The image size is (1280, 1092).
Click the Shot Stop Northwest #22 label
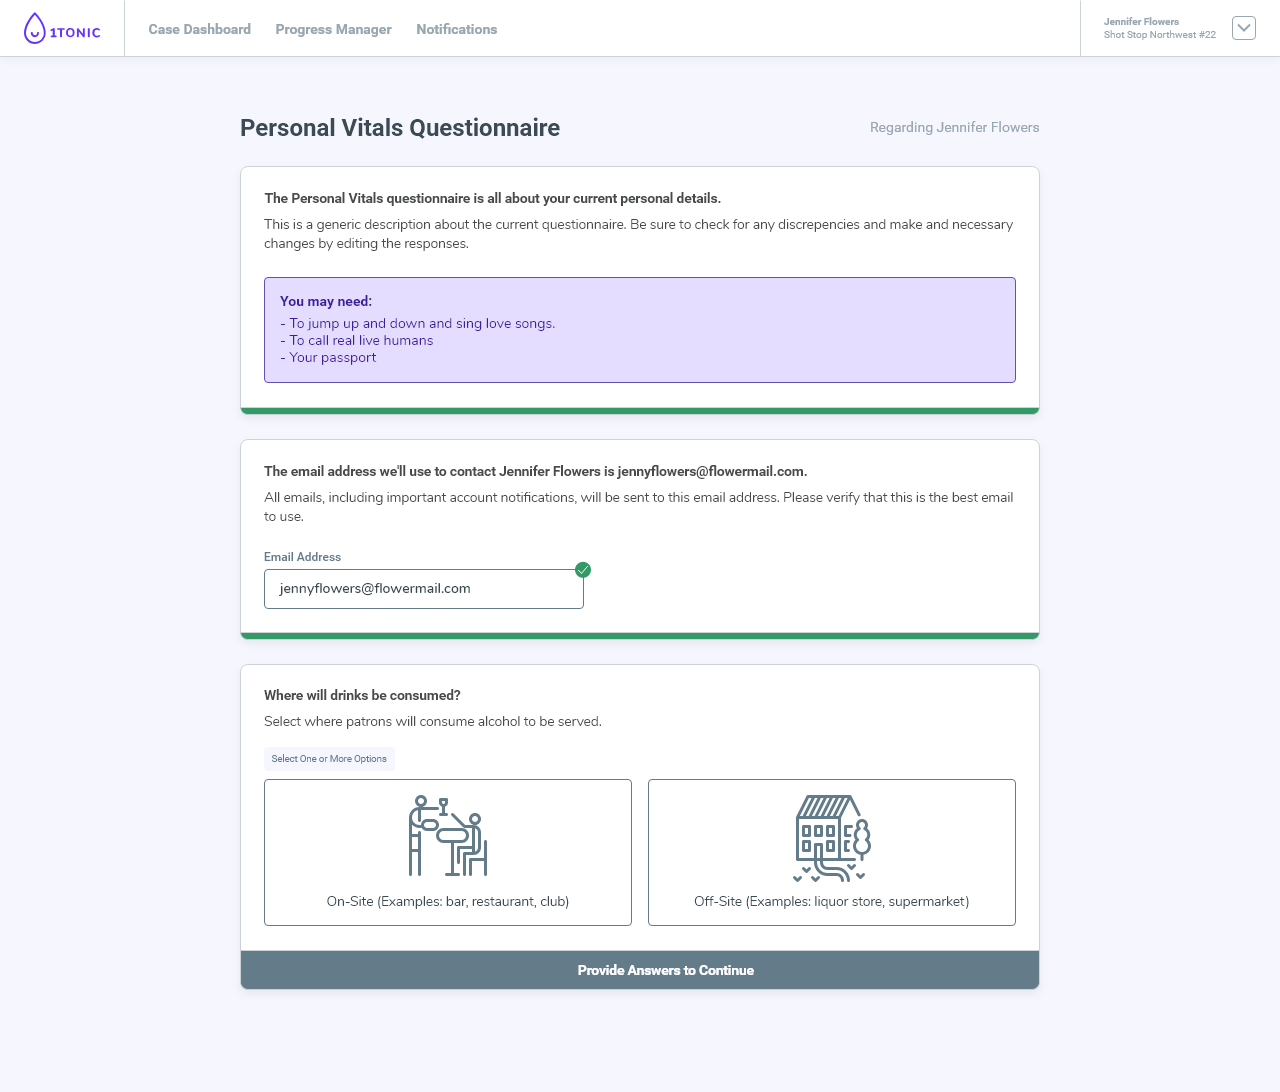(x=1160, y=35)
